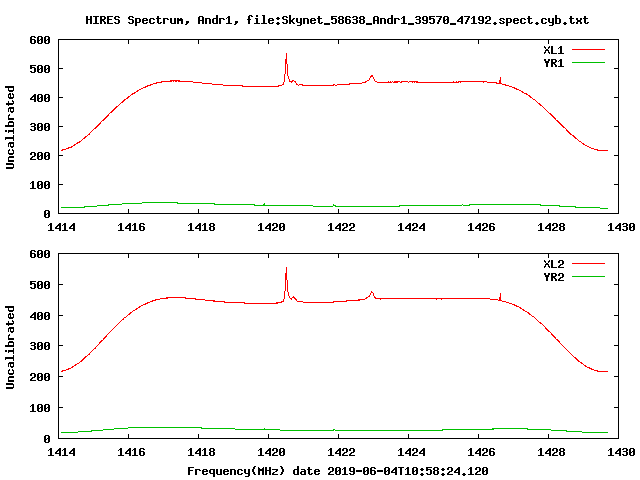This screenshot has height=480, width=640.
Task: Select the 300 y-axis tick of bottom plot
Action: (x=40, y=346)
